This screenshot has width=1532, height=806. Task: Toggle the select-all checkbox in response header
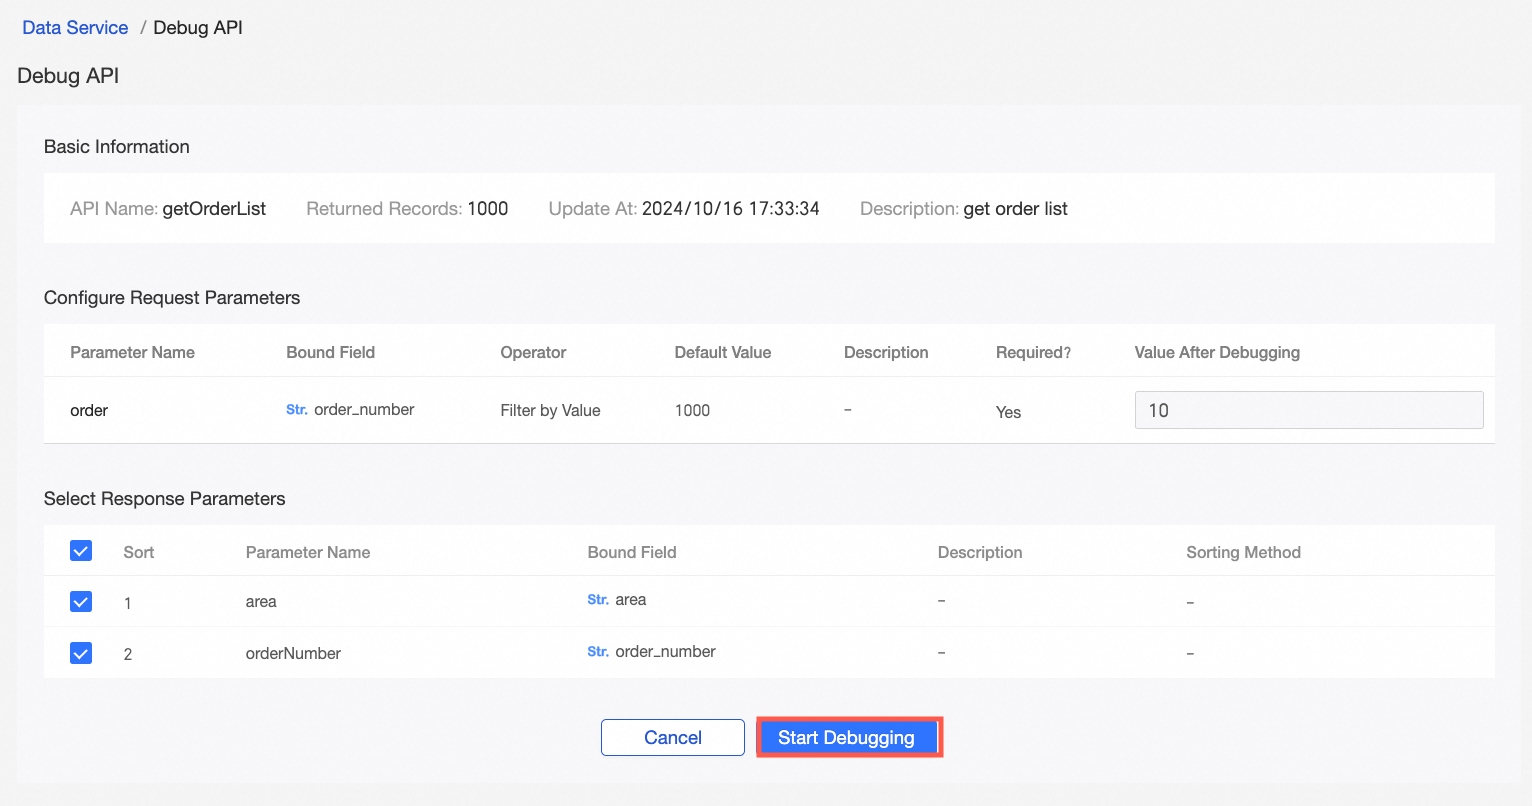(x=81, y=551)
